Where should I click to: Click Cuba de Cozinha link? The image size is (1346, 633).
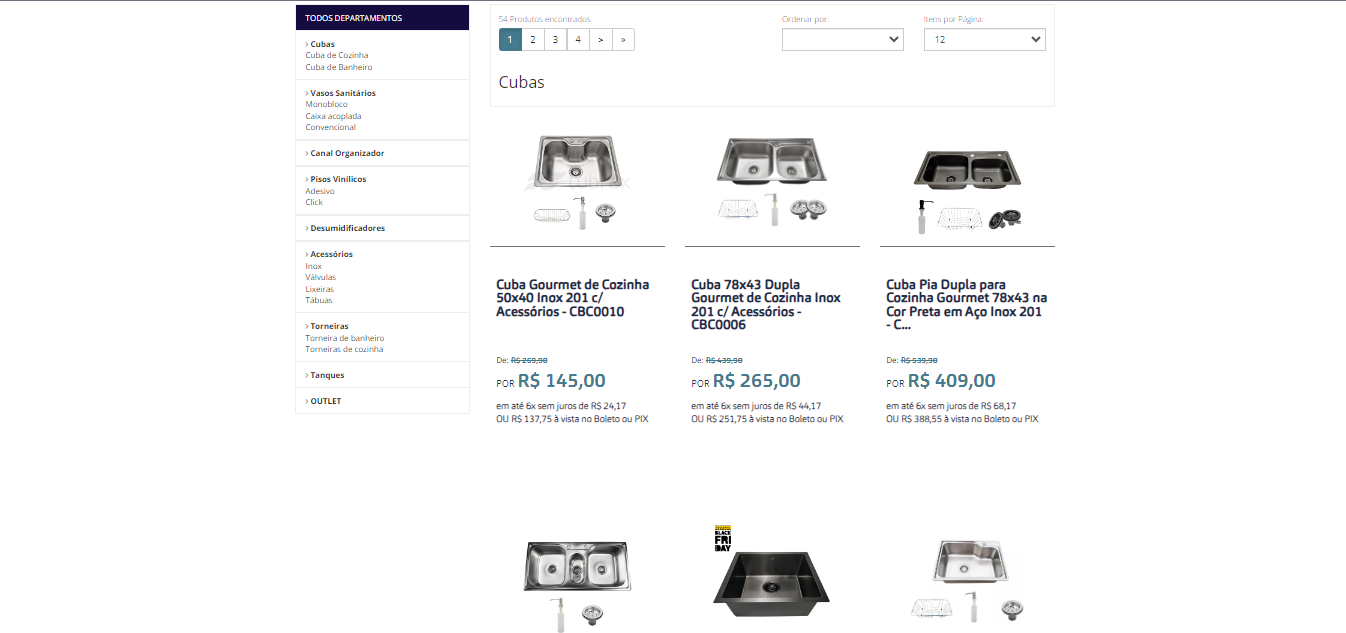pos(337,56)
